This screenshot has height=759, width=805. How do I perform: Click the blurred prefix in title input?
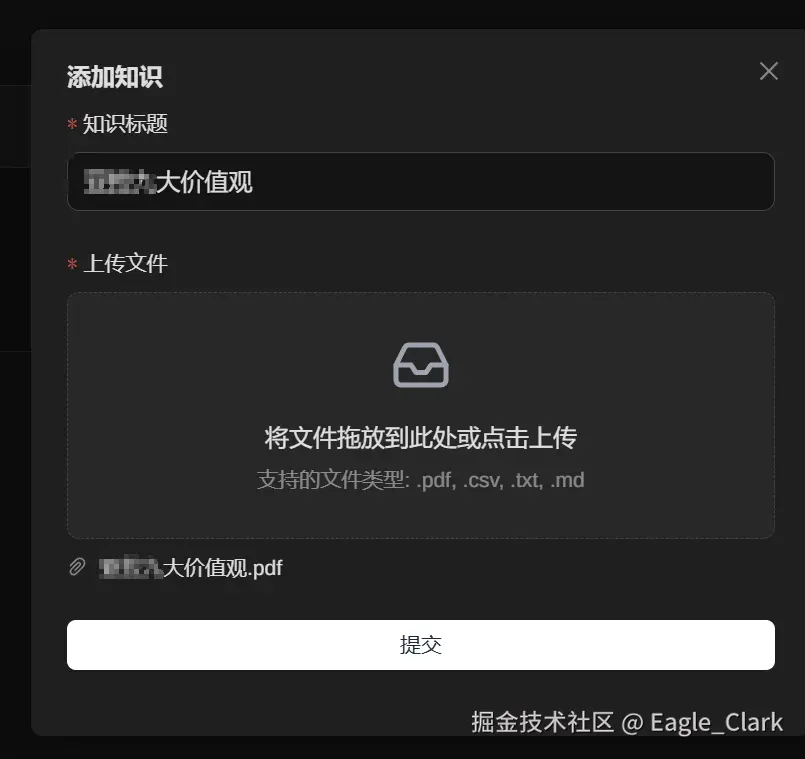[x=120, y=182]
